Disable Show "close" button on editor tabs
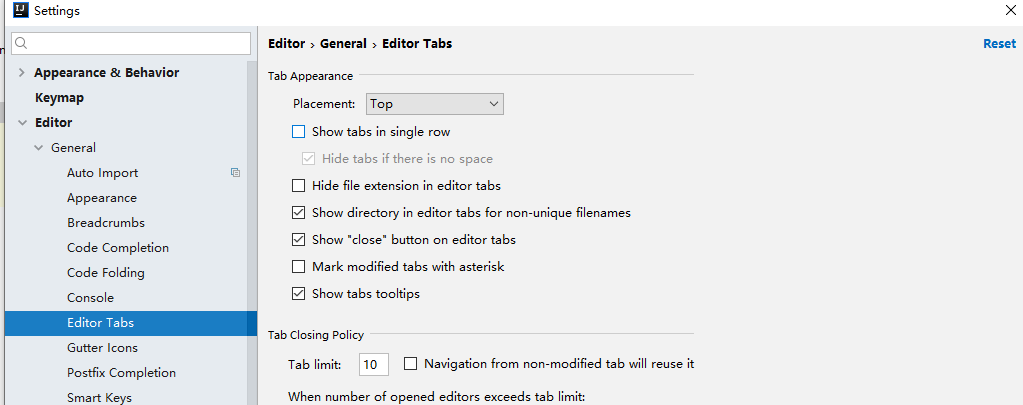 pyautogui.click(x=298, y=240)
